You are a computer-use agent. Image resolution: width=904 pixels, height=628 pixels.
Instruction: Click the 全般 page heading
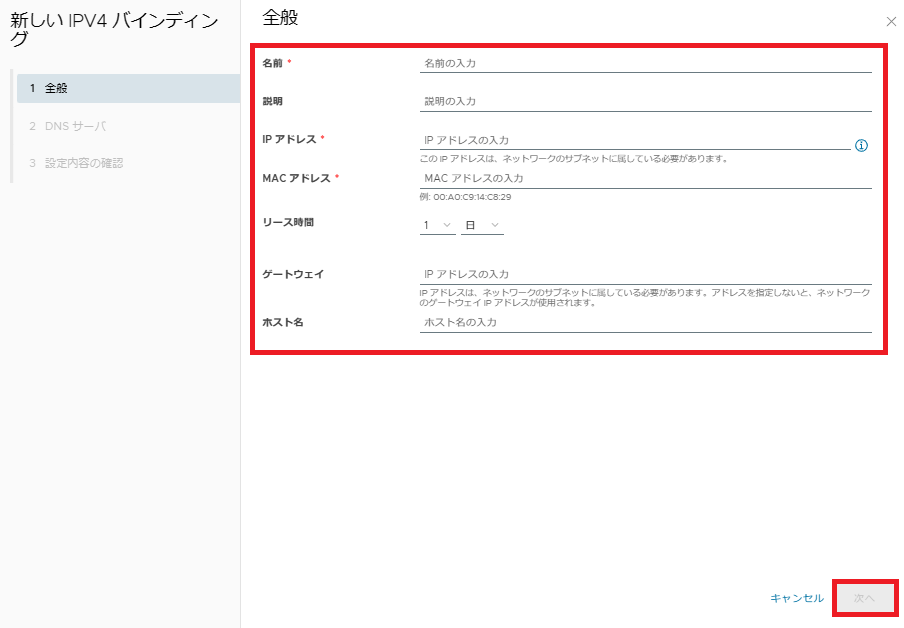[280, 18]
